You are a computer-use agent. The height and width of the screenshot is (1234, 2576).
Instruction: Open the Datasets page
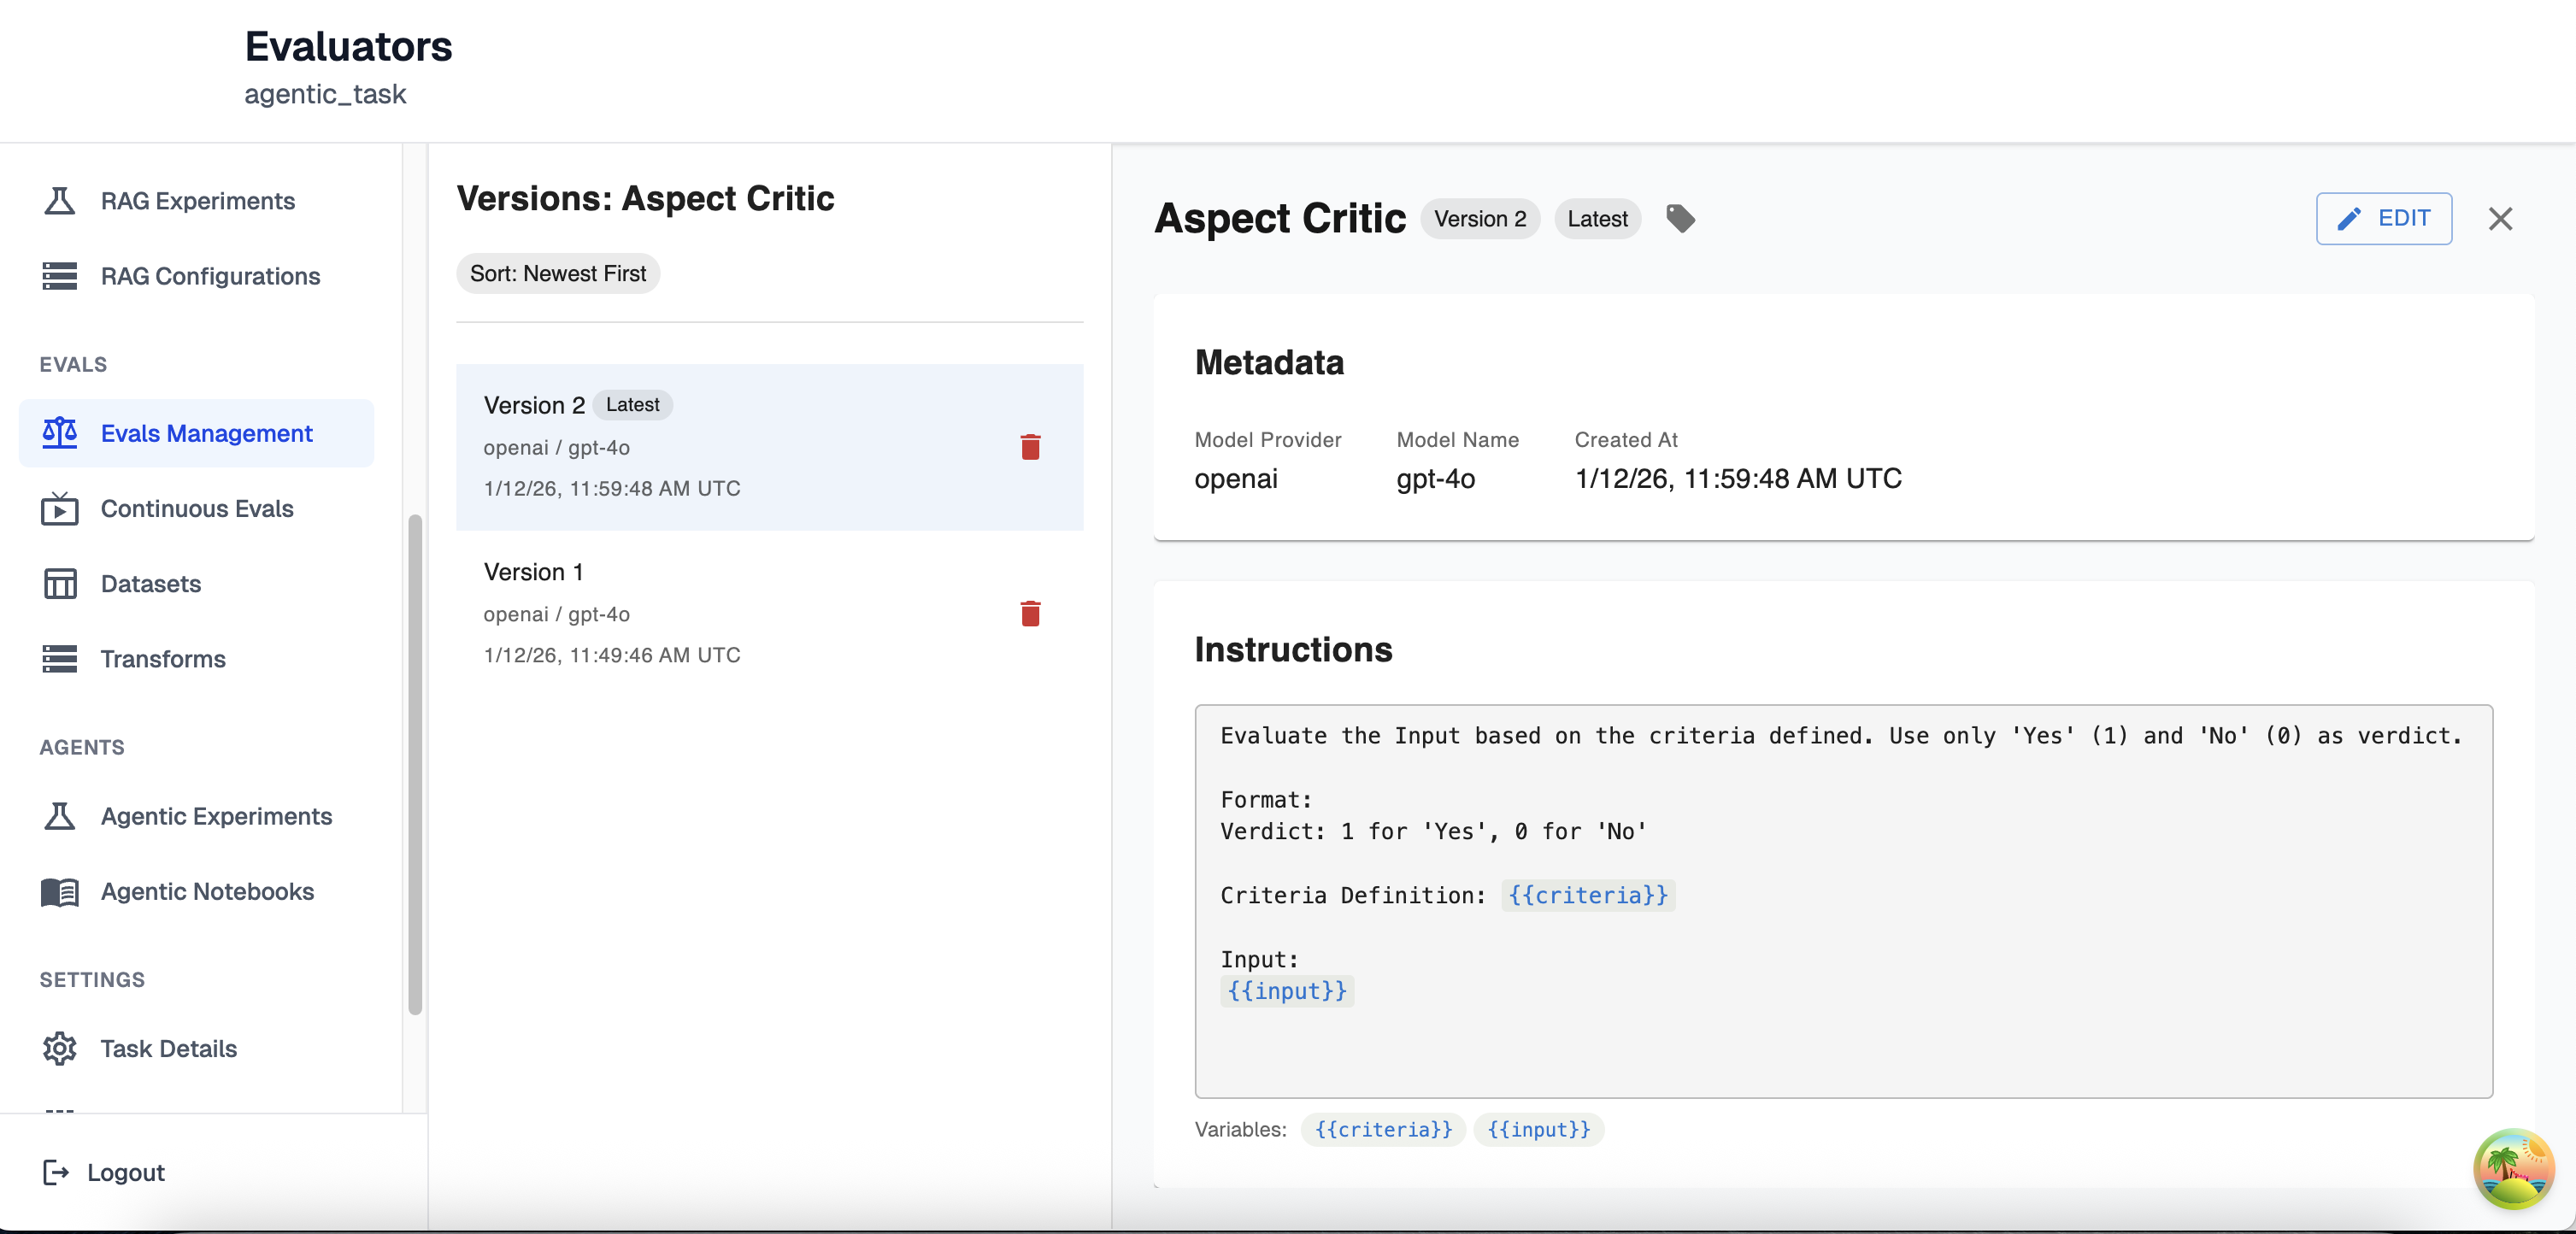pyautogui.click(x=150, y=583)
